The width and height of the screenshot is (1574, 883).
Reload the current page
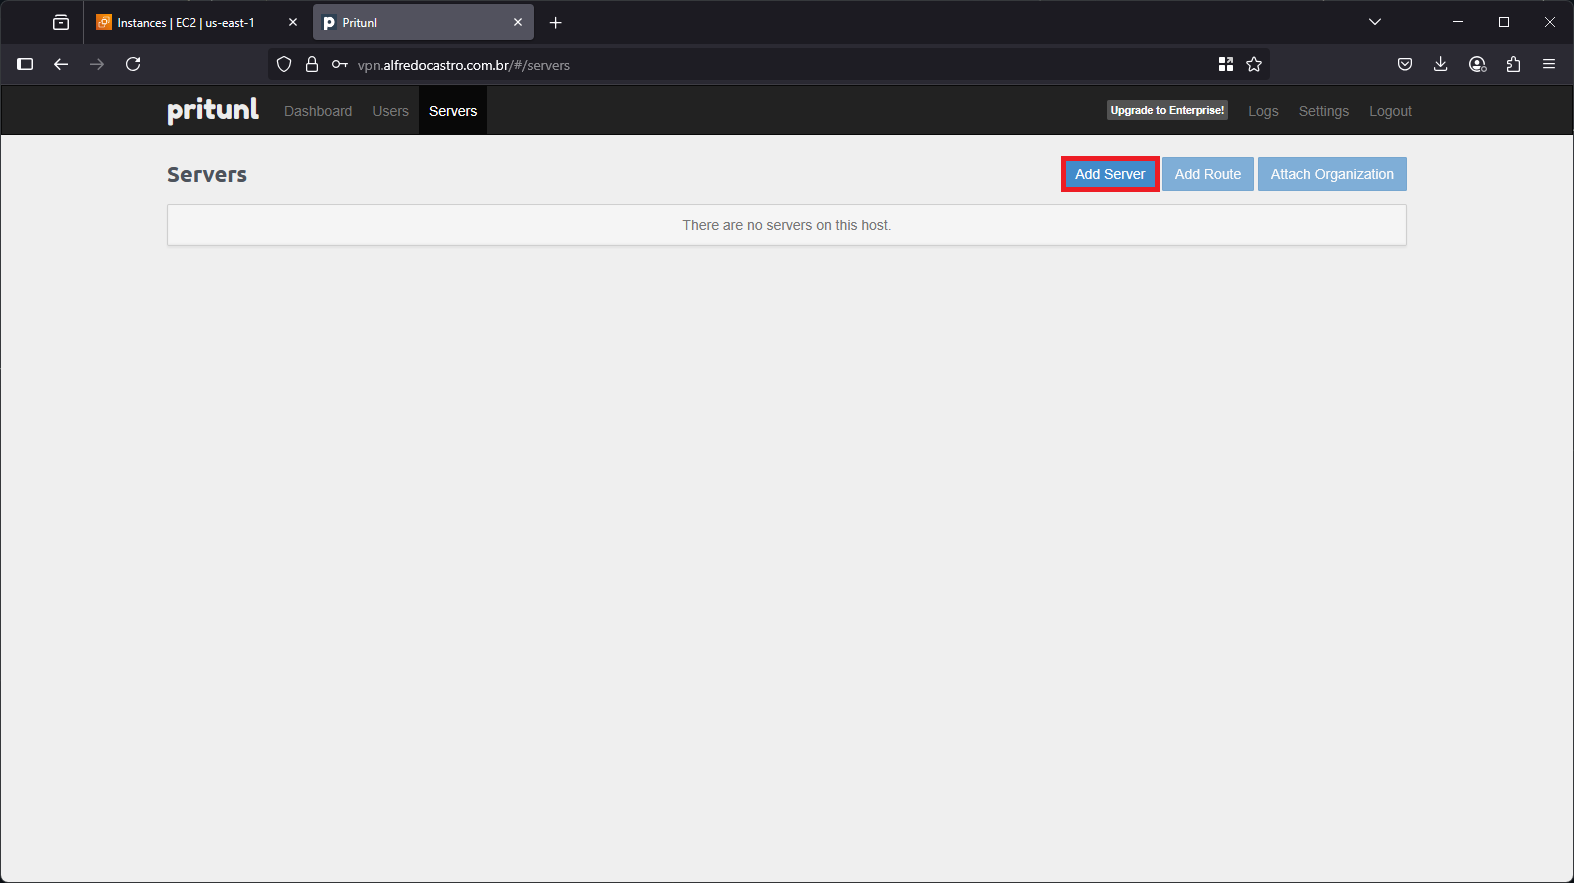pos(133,64)
